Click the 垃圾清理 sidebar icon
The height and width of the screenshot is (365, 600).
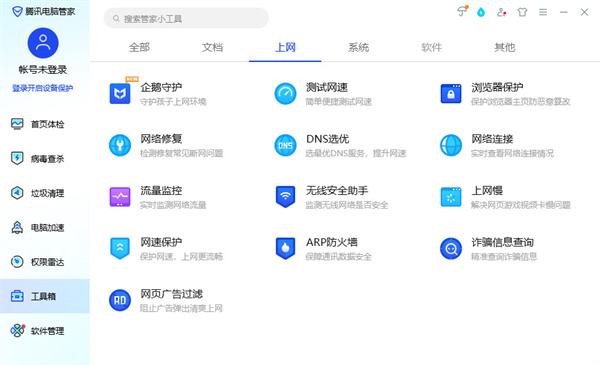click(17, 193)
